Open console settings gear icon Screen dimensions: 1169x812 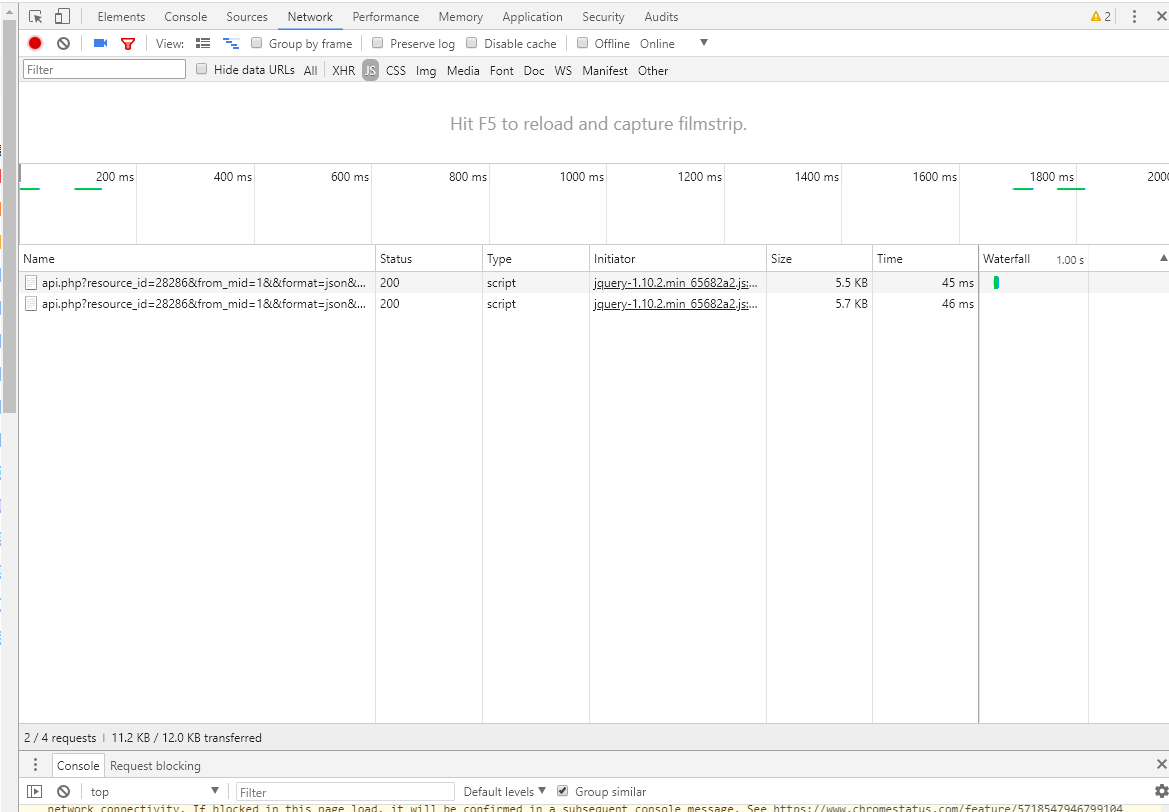click(x=1160, y=791)
